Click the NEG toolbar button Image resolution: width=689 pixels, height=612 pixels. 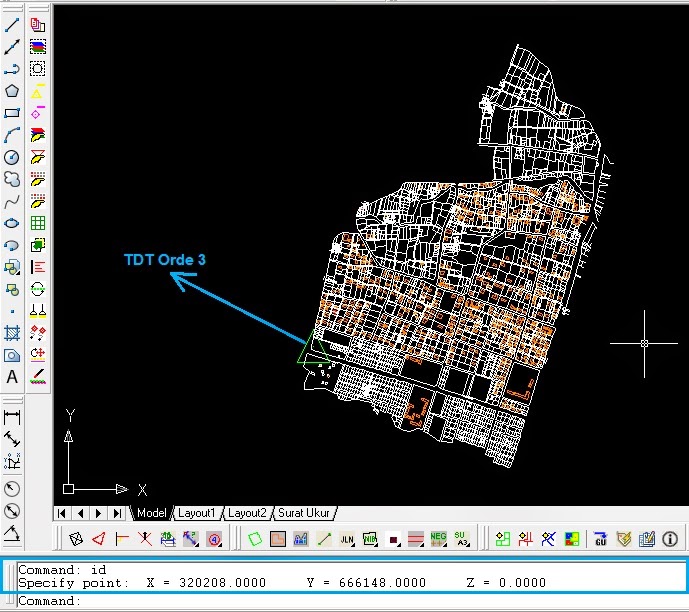click(x=438, y=539)
